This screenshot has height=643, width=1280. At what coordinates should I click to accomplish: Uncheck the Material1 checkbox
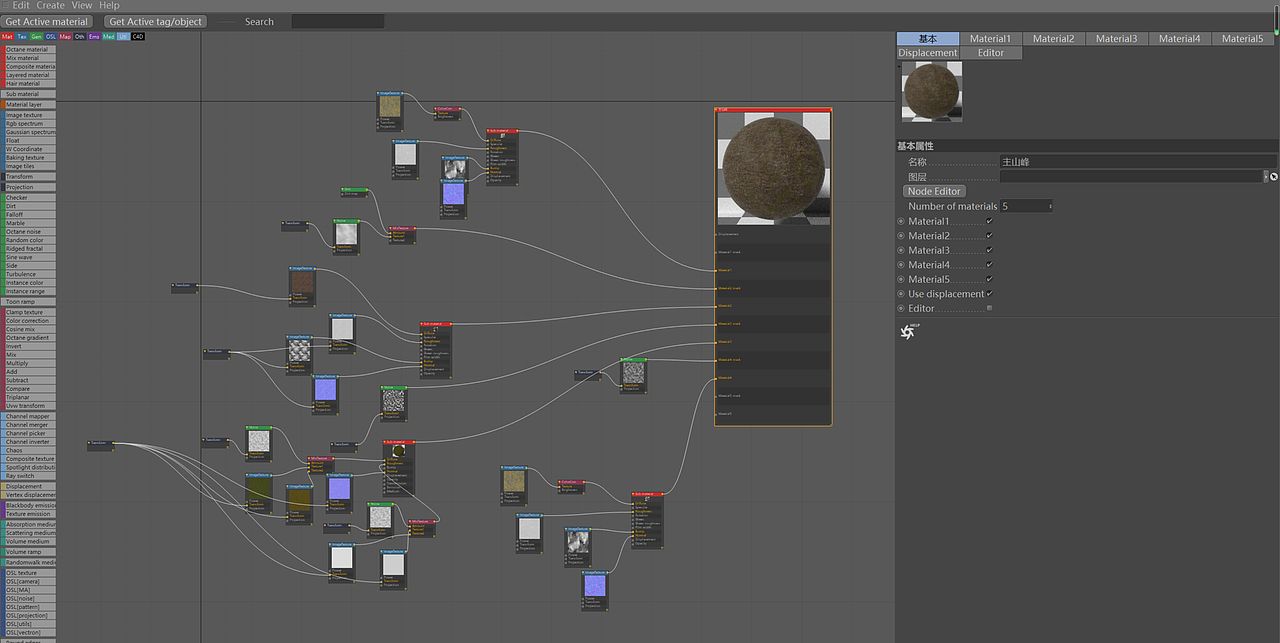pos(989,221)
